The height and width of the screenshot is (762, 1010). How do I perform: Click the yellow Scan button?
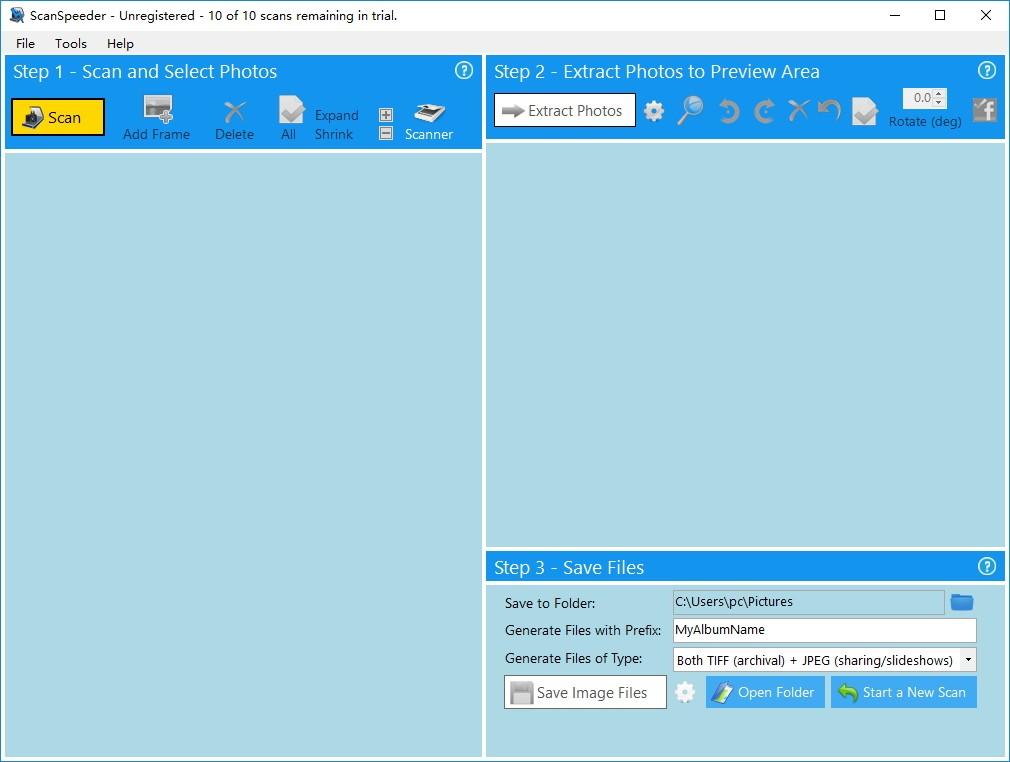[x=58, y=117]
